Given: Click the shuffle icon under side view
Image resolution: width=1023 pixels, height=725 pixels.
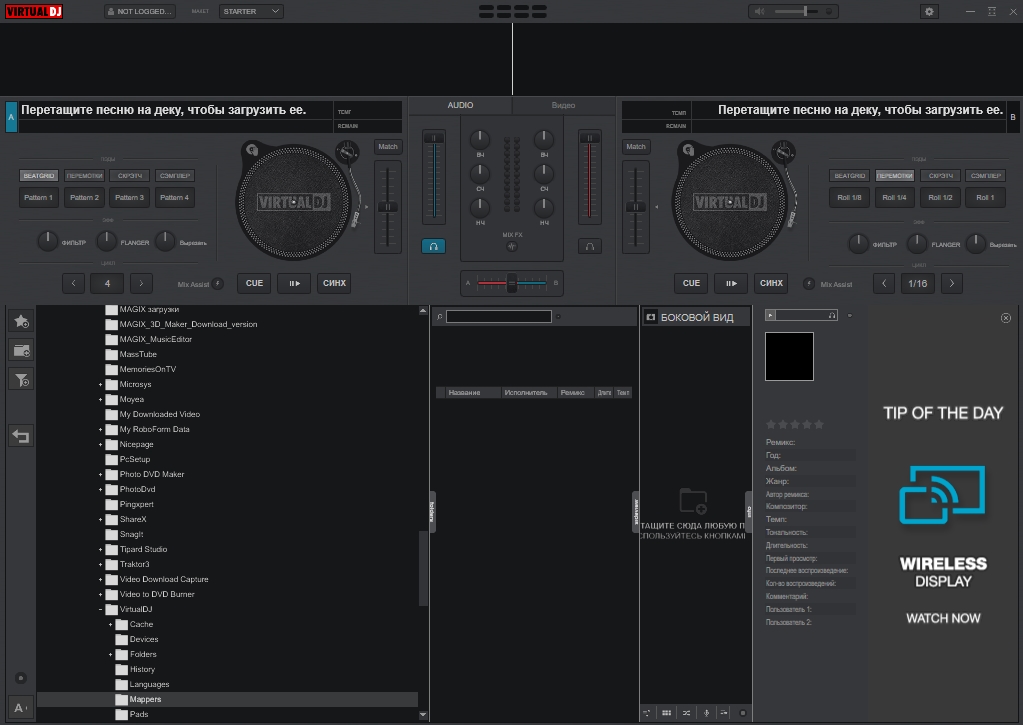Looking at the screenshot, I should [686, 713].
